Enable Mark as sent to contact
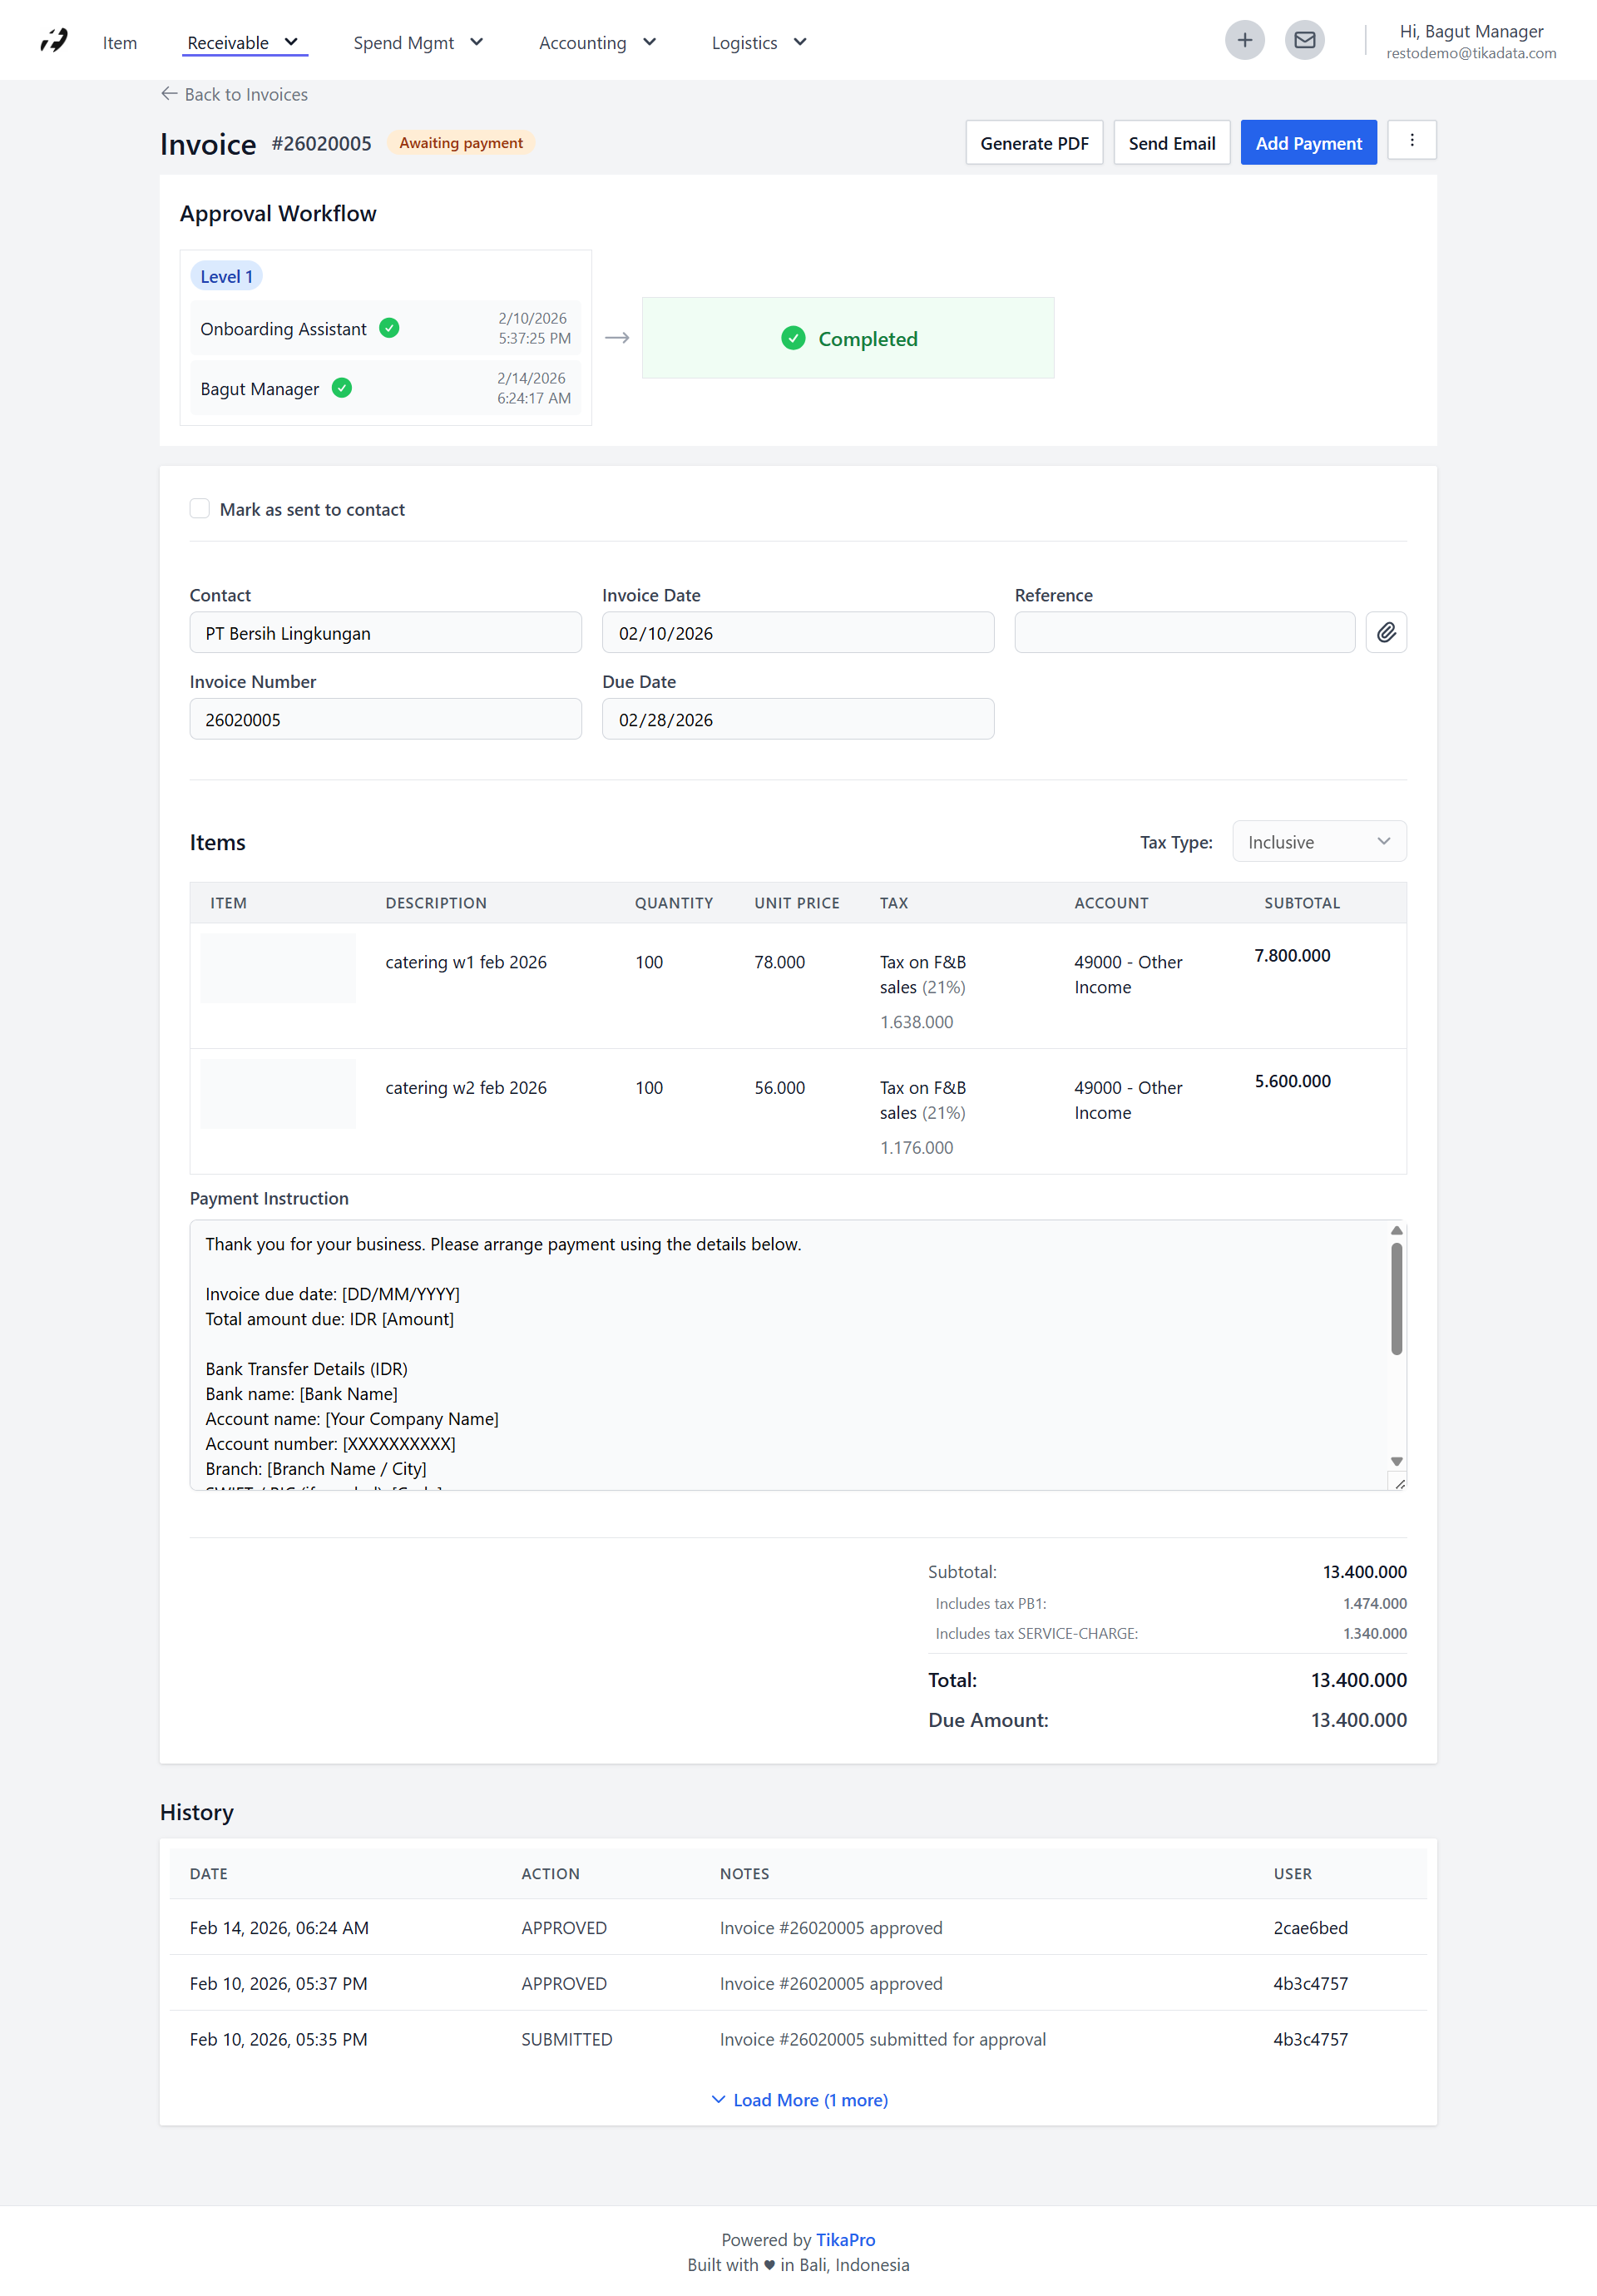Viewport: 1597px width, 2296px height. click(199, 508)
